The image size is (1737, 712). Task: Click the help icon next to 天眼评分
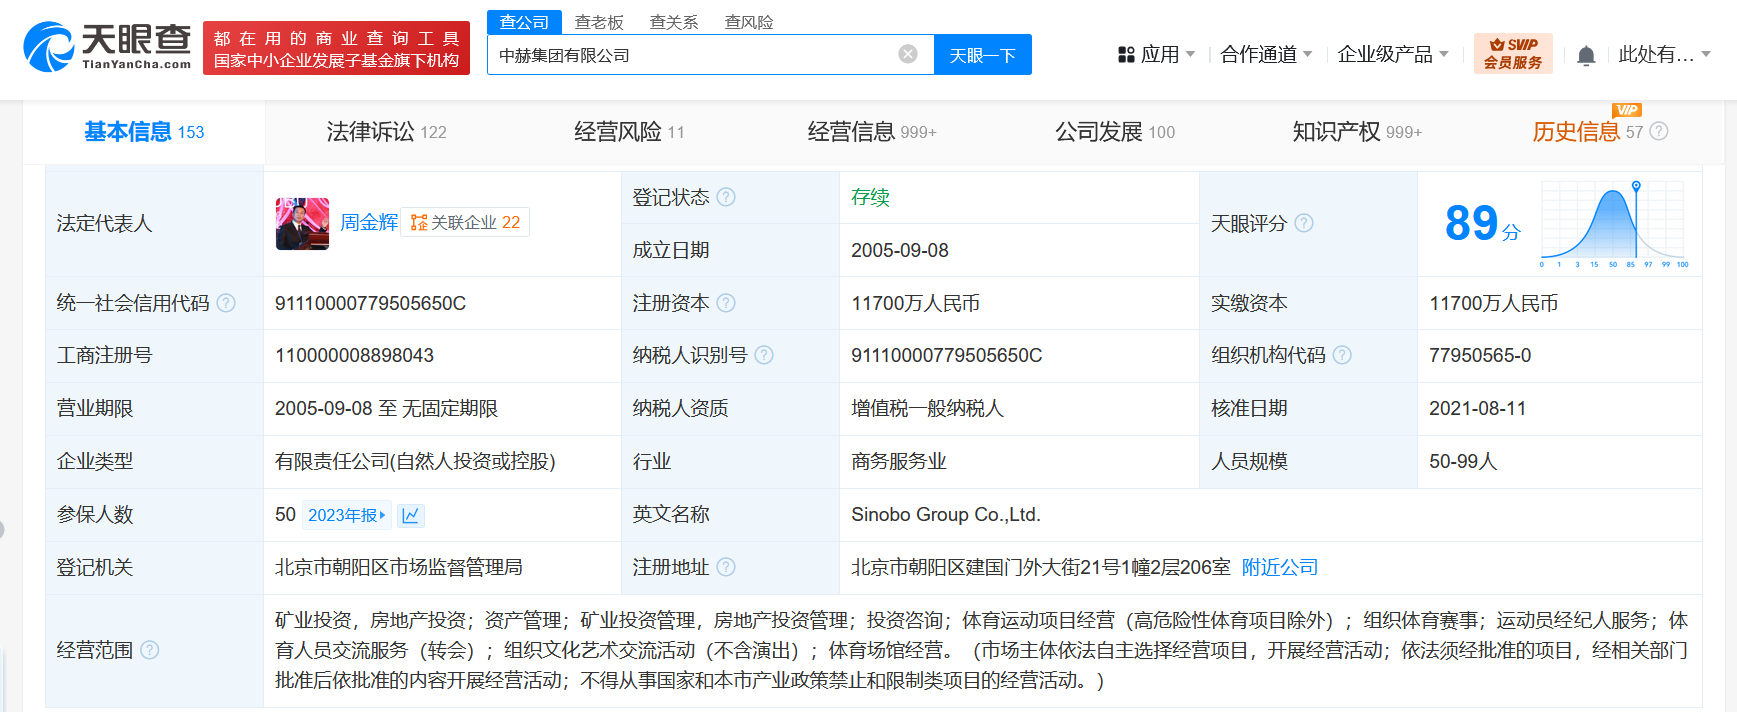1304,223
